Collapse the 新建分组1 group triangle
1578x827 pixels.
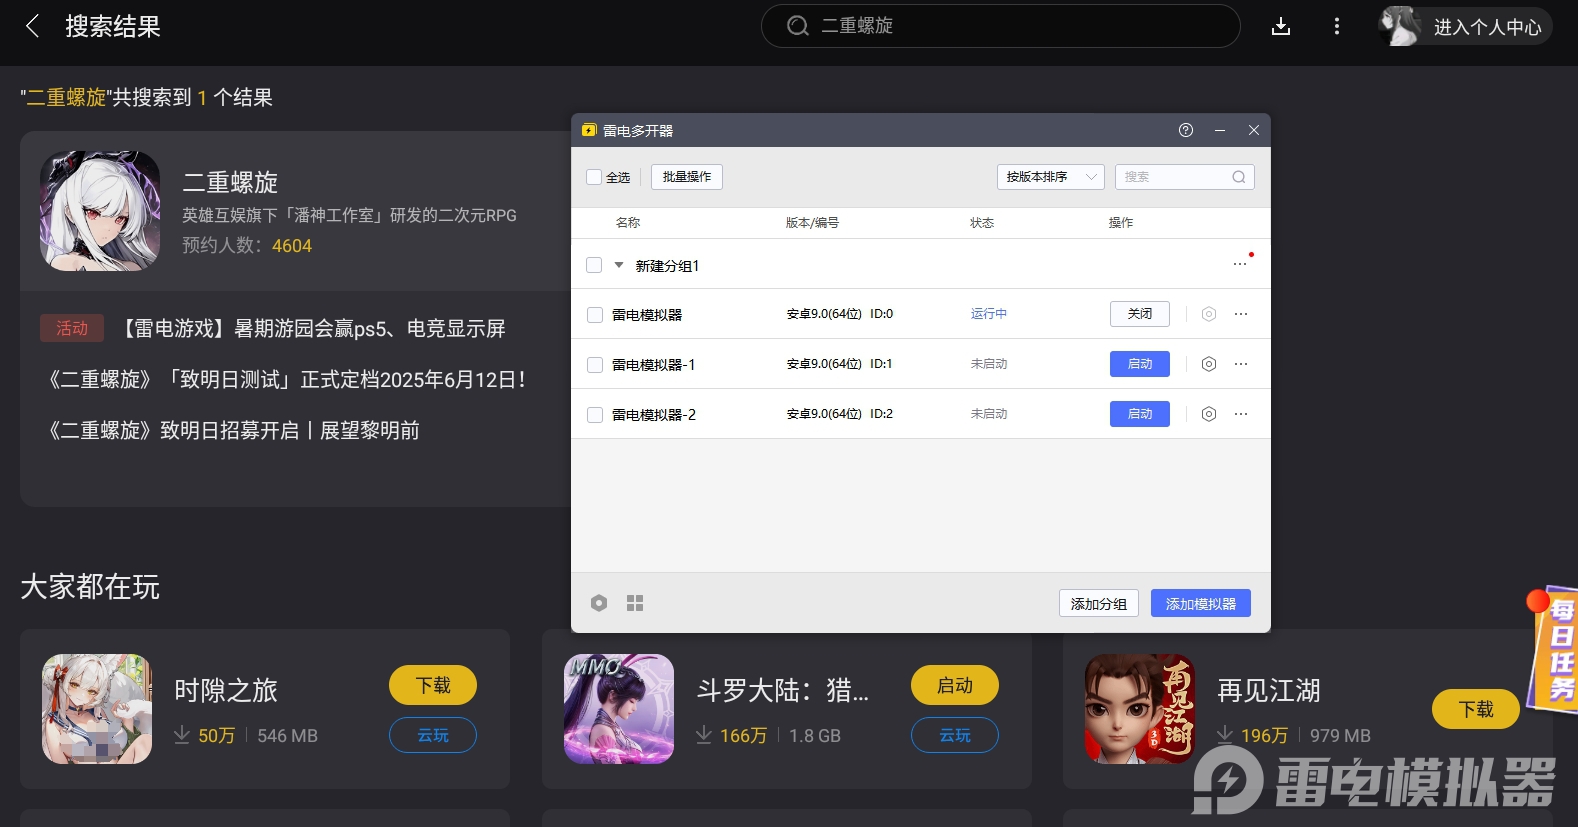click(x=619, y=266)
